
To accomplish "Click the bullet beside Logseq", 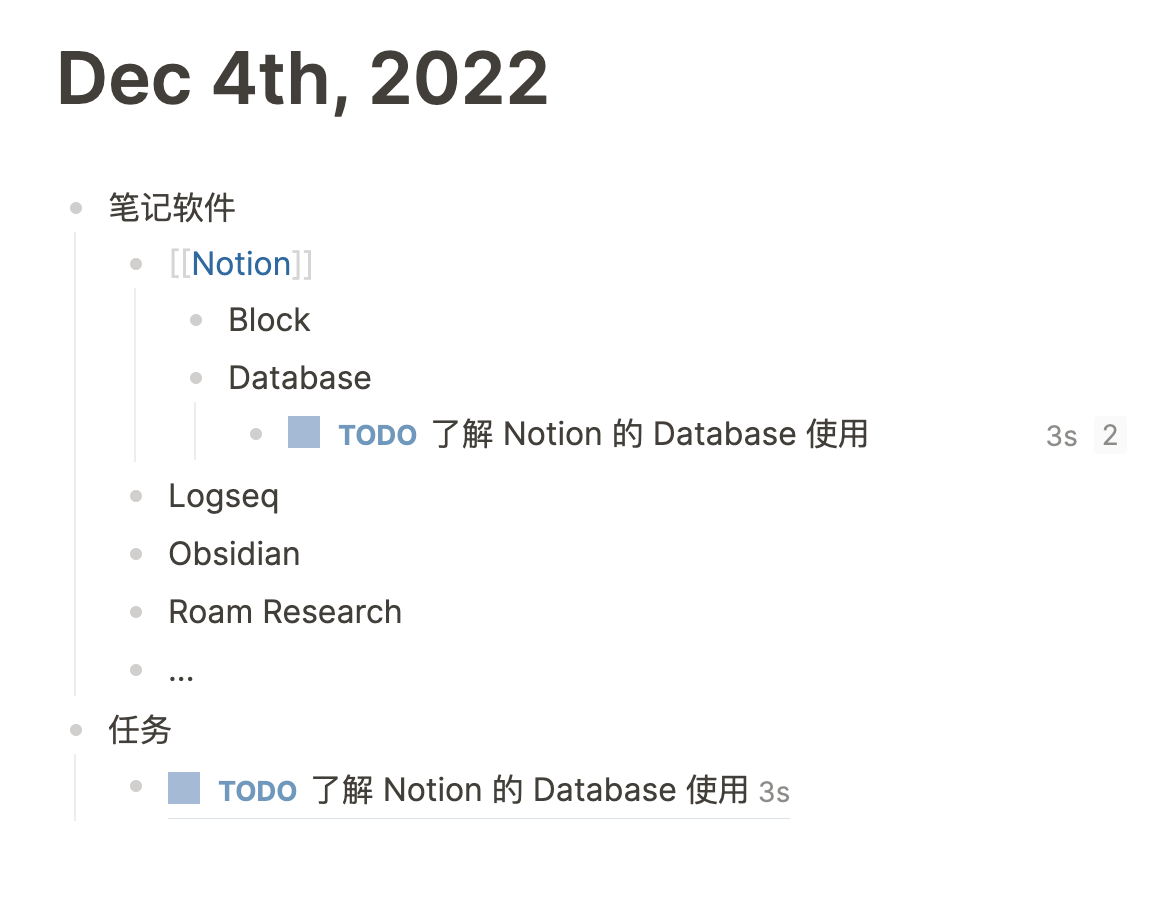I will (x=136, y=496).
